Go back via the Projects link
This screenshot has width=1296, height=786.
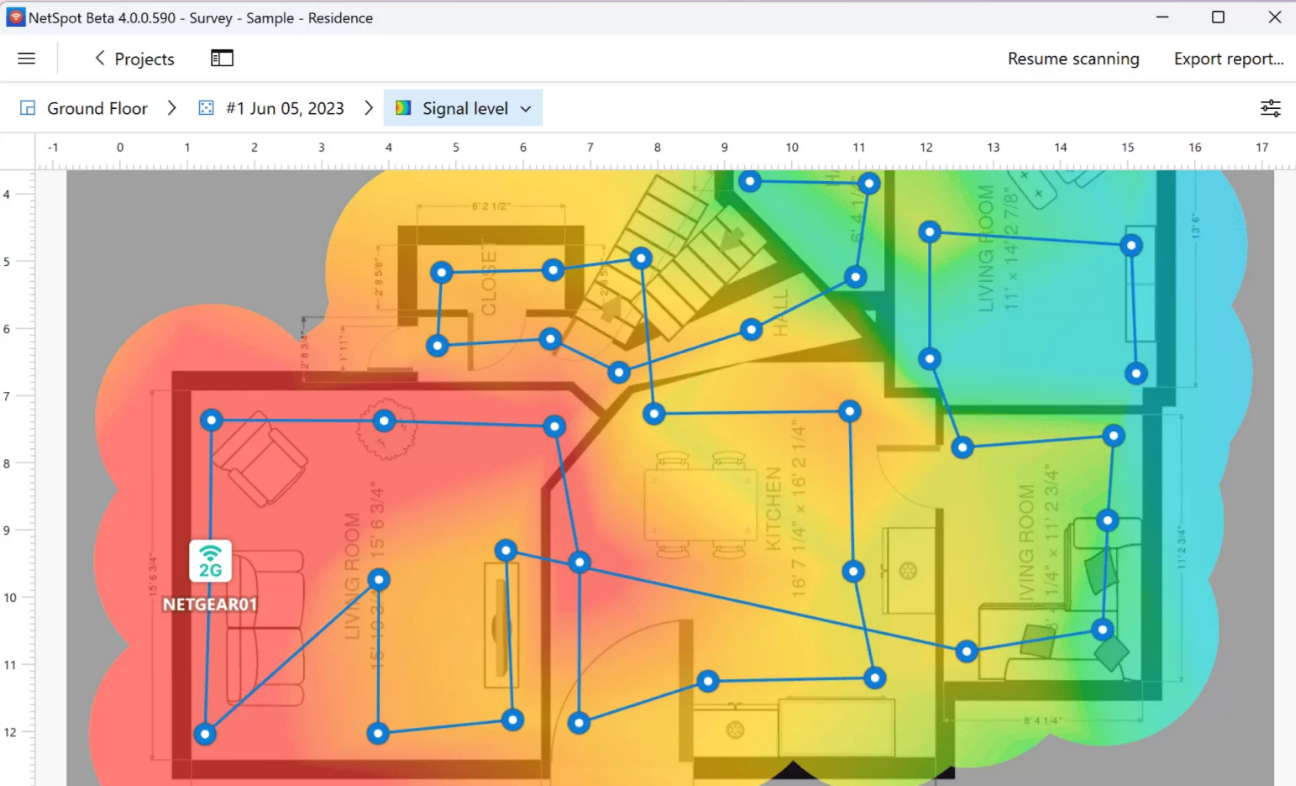click(143, 58)
